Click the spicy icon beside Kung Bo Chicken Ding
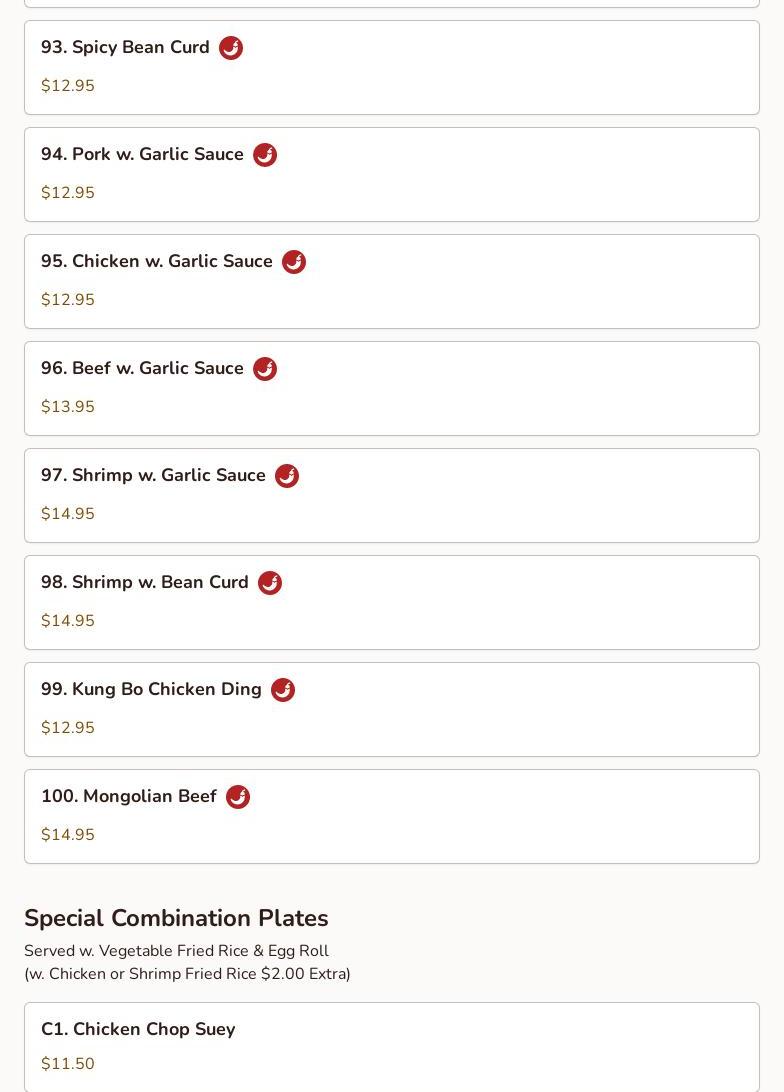This screenshot has height=1092, width=784. [283, 690]
